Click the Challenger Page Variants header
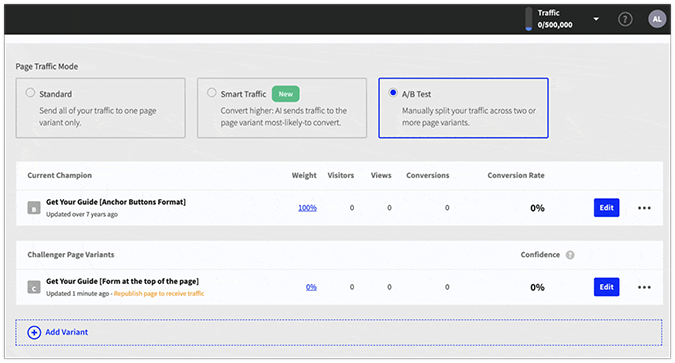 pos(71,254)
